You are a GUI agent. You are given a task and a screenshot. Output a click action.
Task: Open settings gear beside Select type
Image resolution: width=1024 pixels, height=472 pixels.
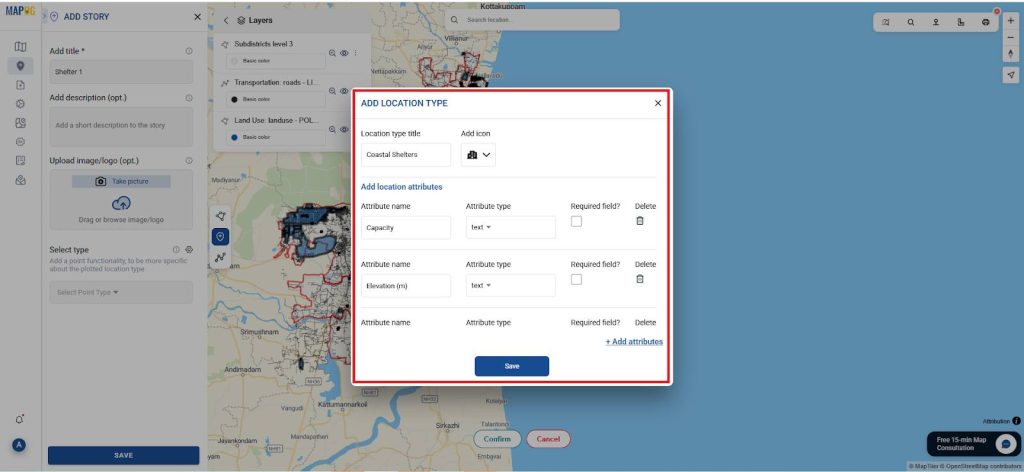point(189,249)
